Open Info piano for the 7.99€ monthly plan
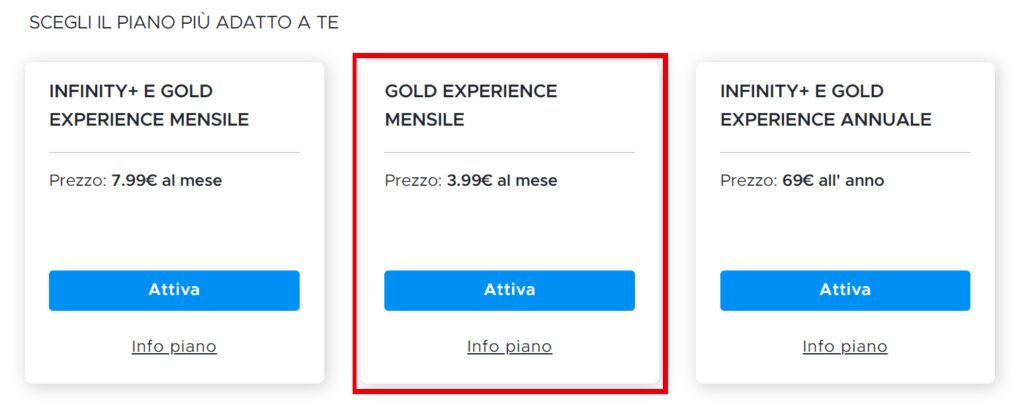 click(x=174, y=347)
